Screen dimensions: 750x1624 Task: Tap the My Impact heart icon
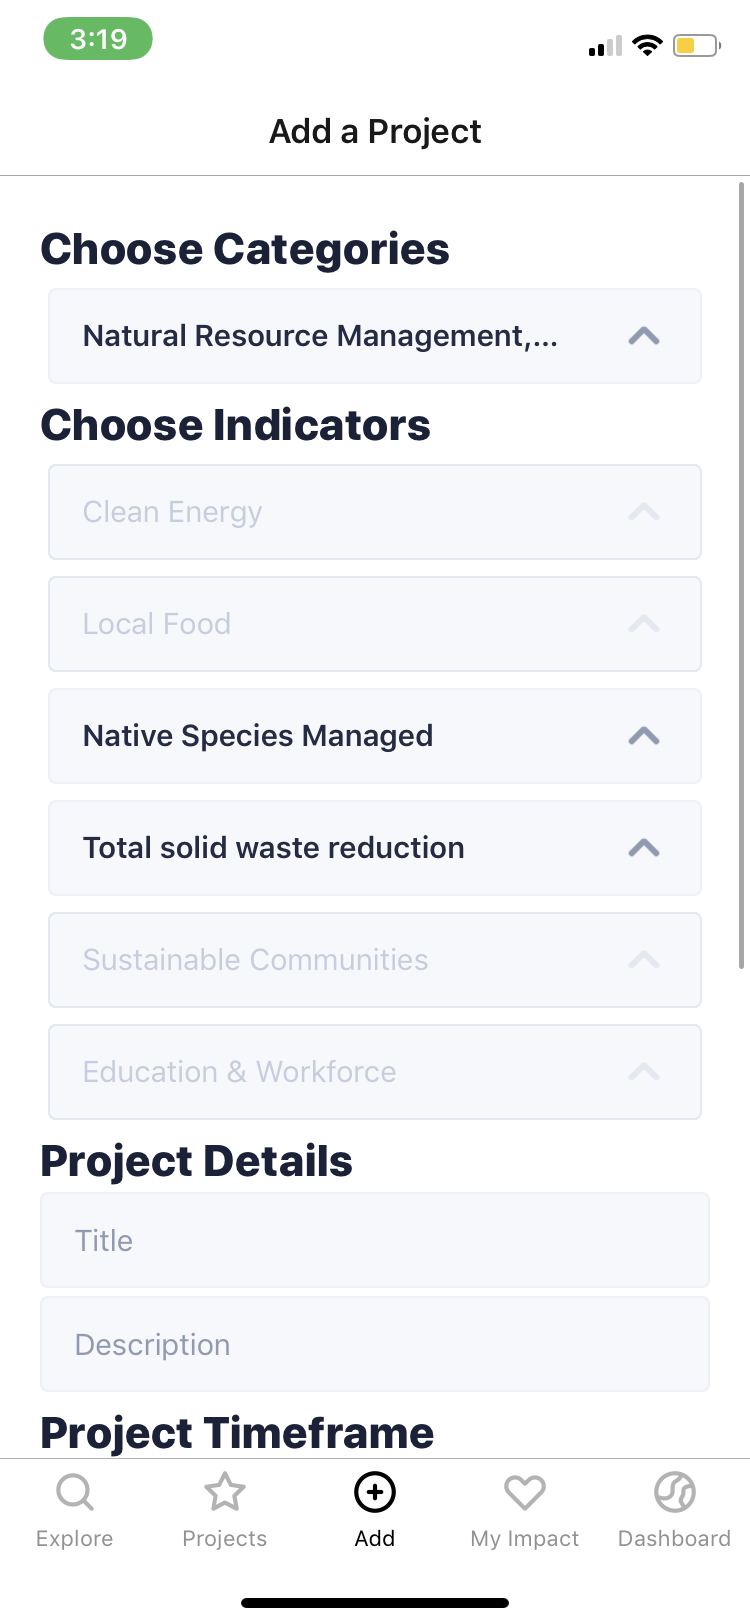click(x=525, y=1492)
